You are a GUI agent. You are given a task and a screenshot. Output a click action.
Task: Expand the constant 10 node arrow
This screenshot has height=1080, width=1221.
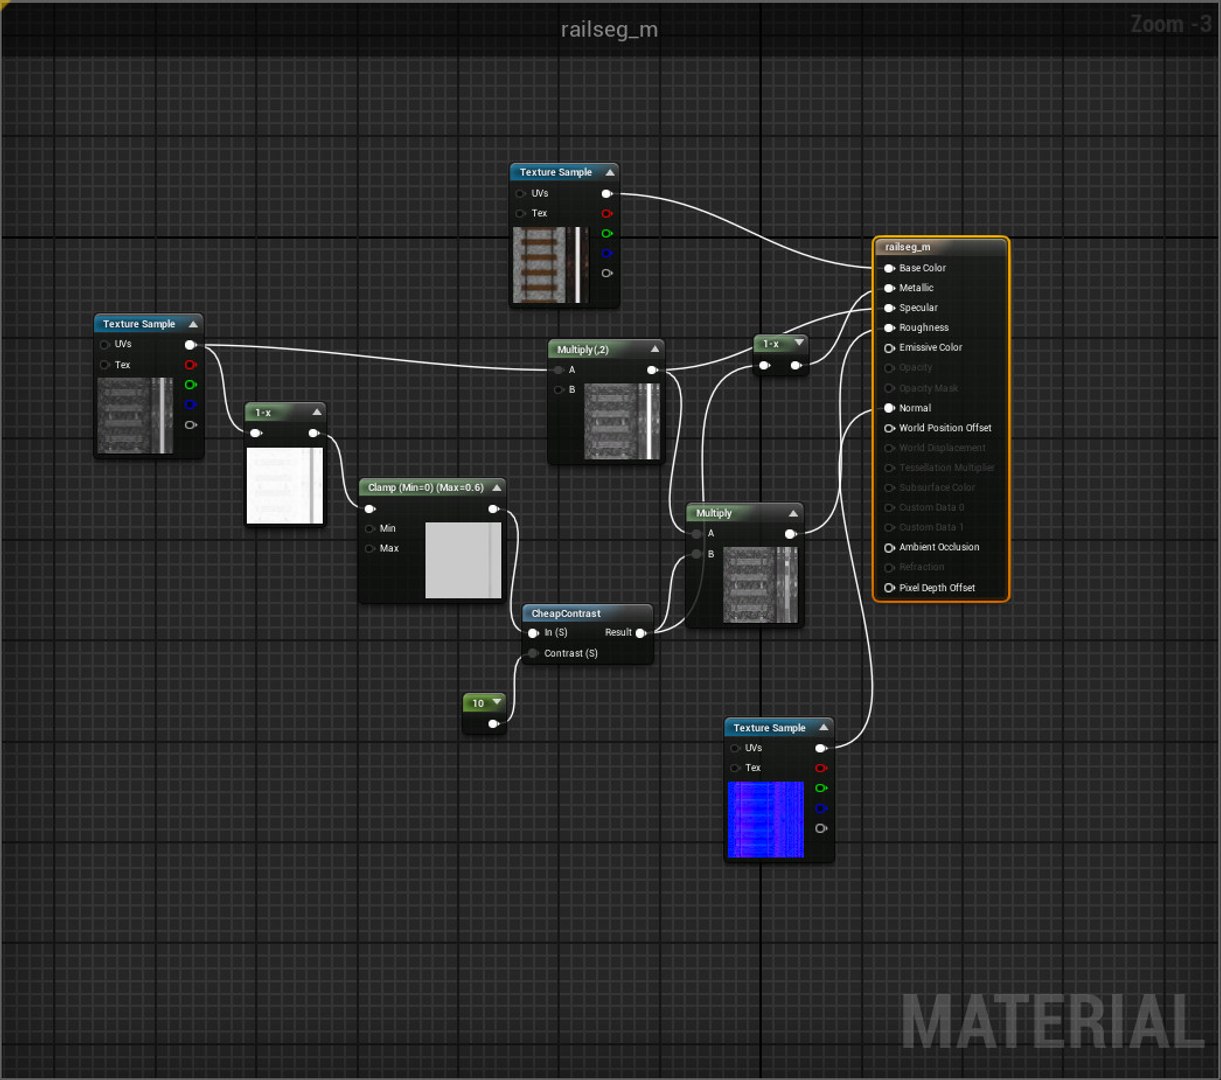pyautogui.click(x=496, y=703)
